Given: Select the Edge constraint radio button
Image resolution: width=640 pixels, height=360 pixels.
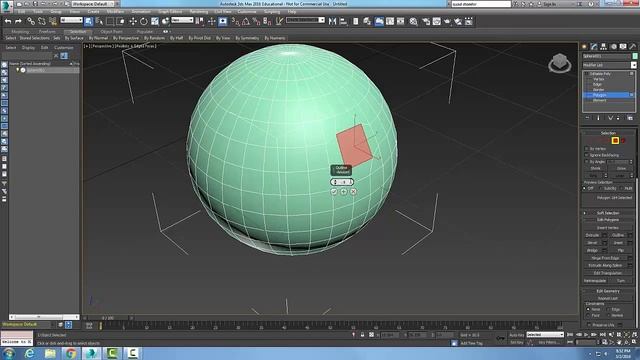Looking at the screenshot, I should (x=609, y=309).
